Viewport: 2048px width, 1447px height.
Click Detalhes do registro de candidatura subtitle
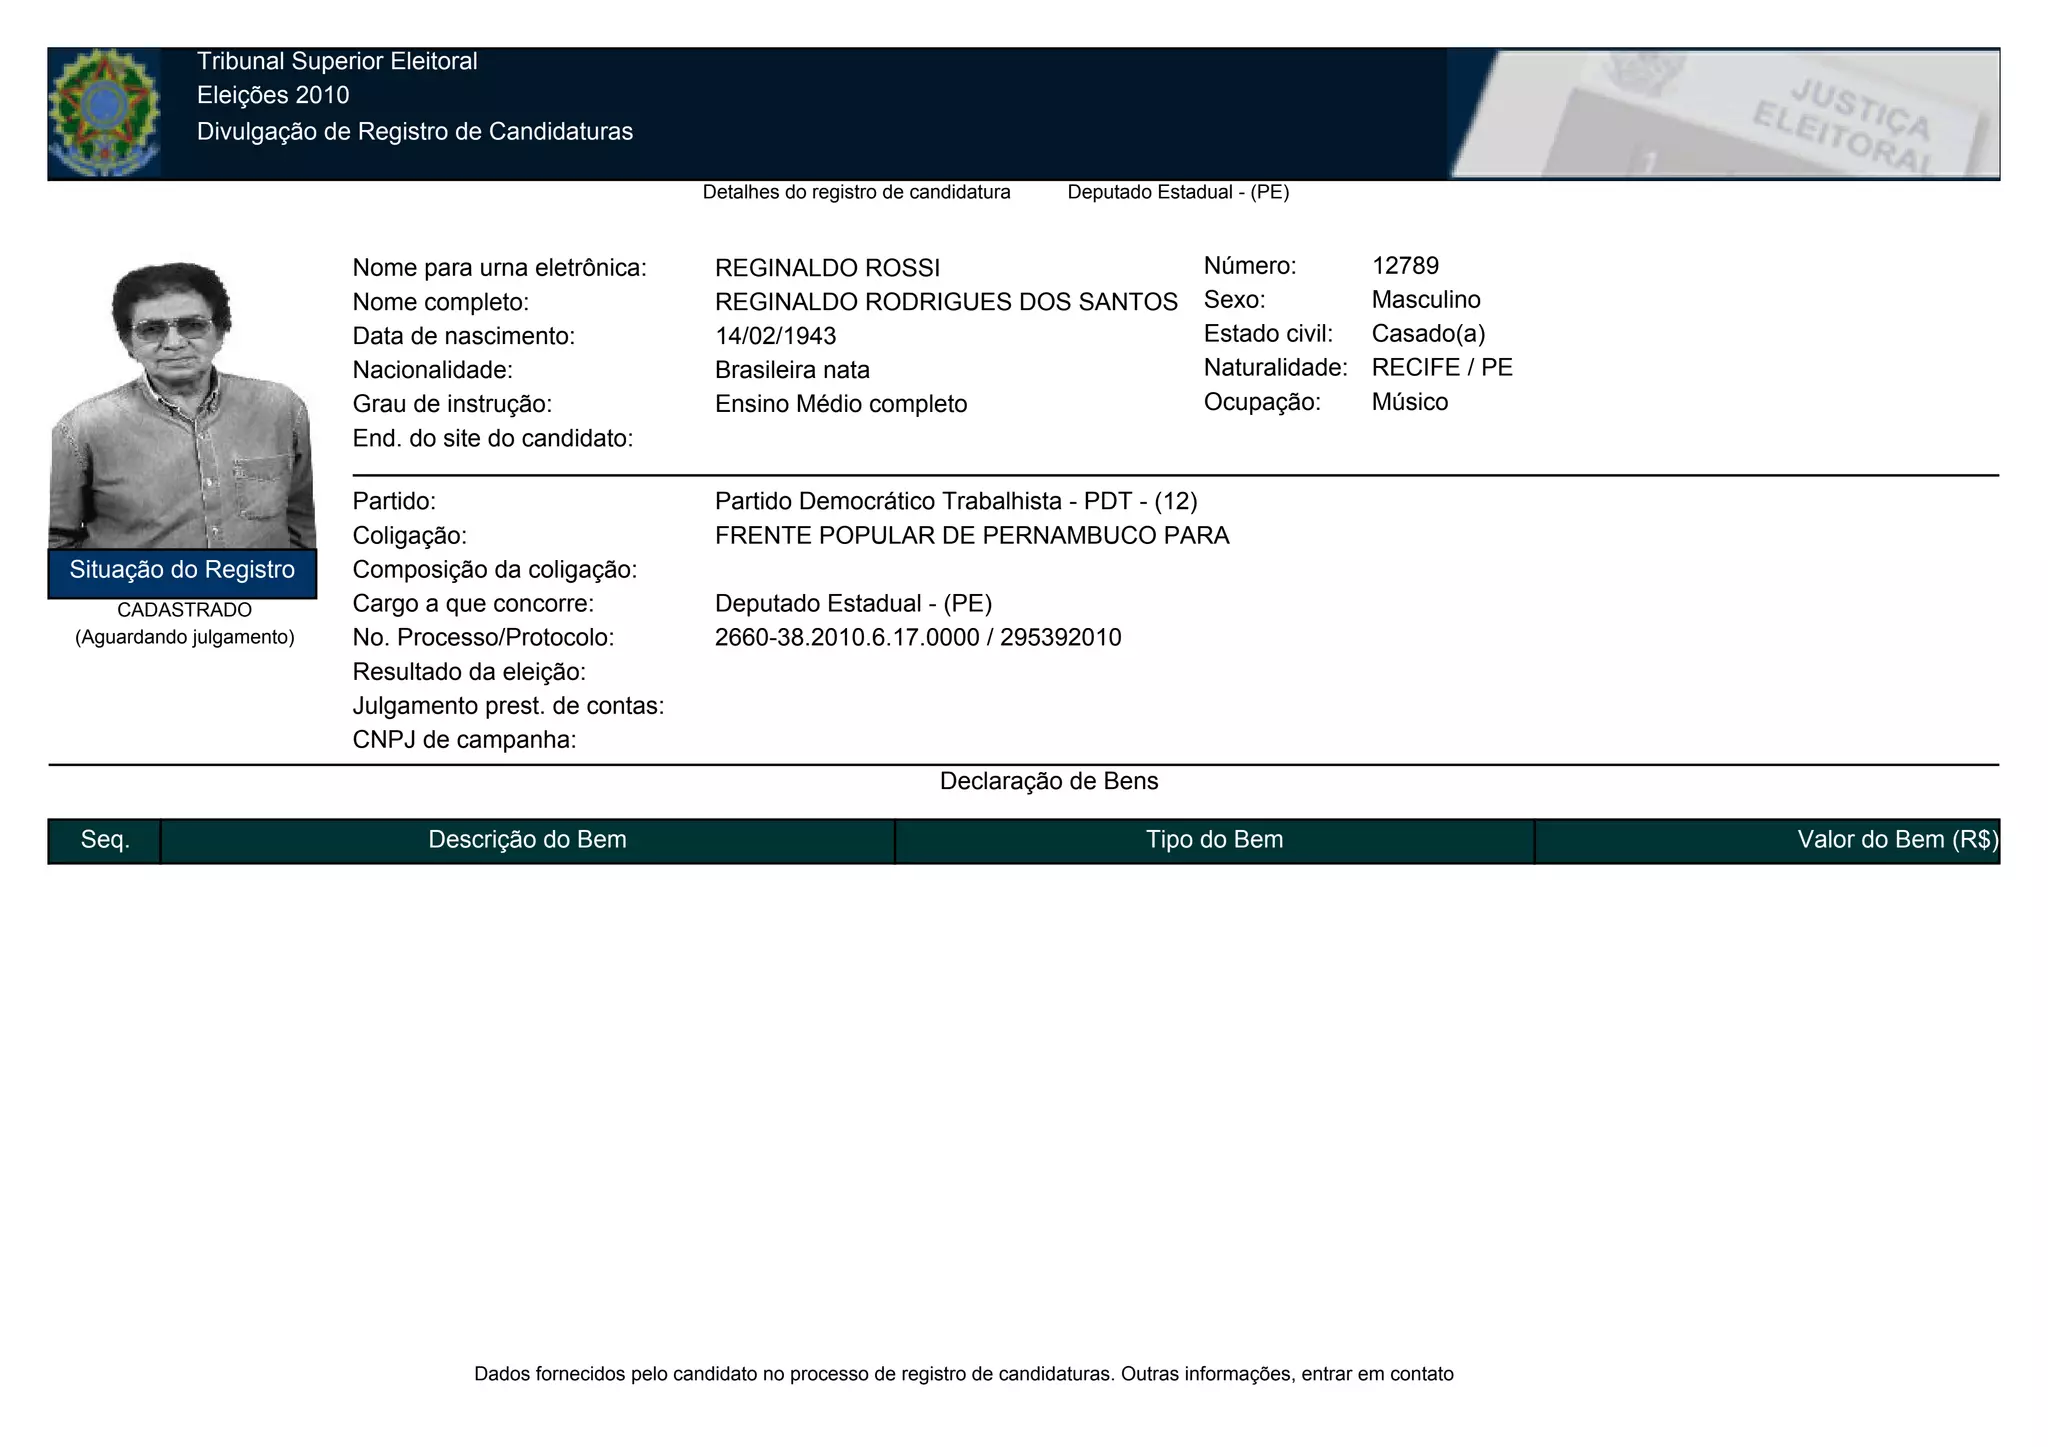pyautogui.click(x=856, y=192)
